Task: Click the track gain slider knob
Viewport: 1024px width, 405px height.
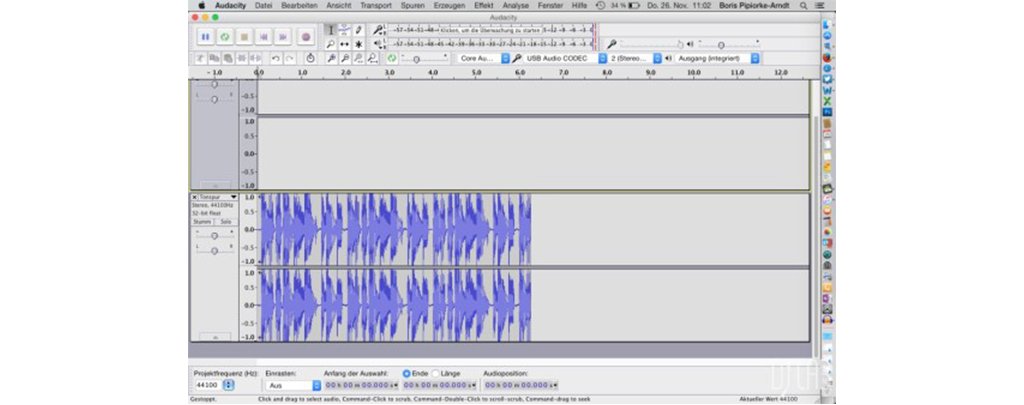Action: click(x=214, y=235)
